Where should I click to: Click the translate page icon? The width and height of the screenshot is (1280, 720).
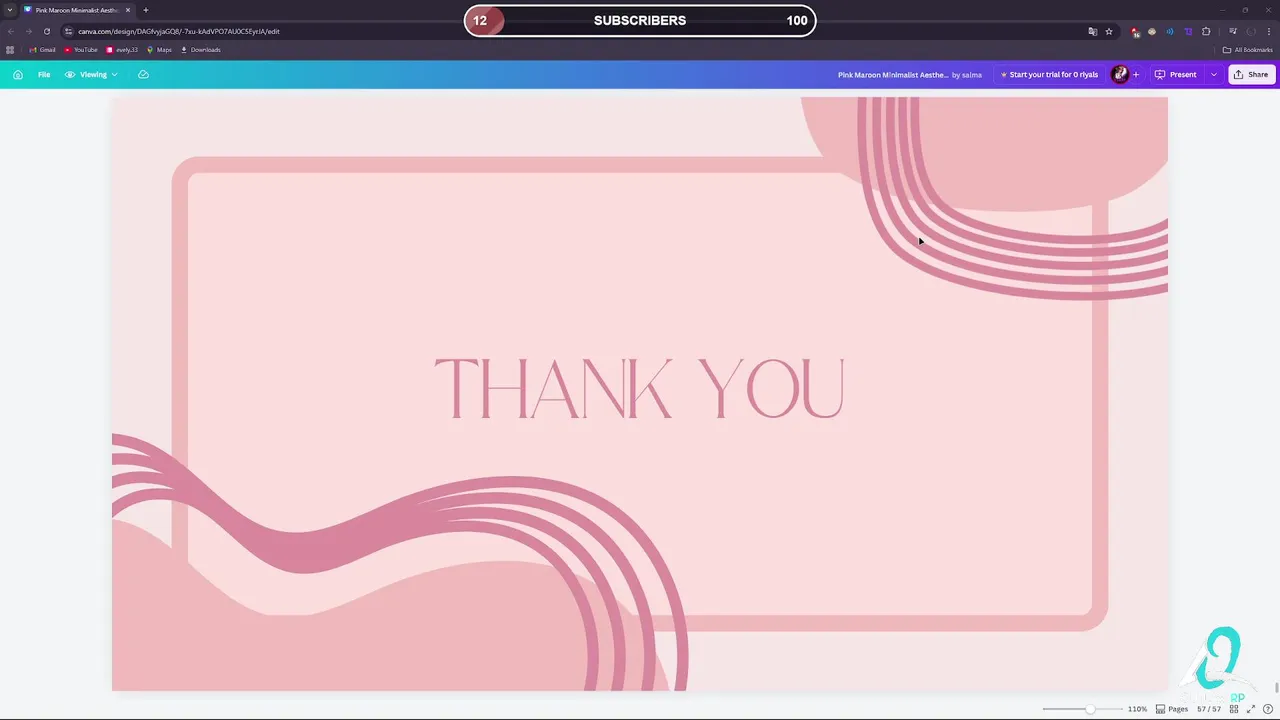pos(1093,31)
